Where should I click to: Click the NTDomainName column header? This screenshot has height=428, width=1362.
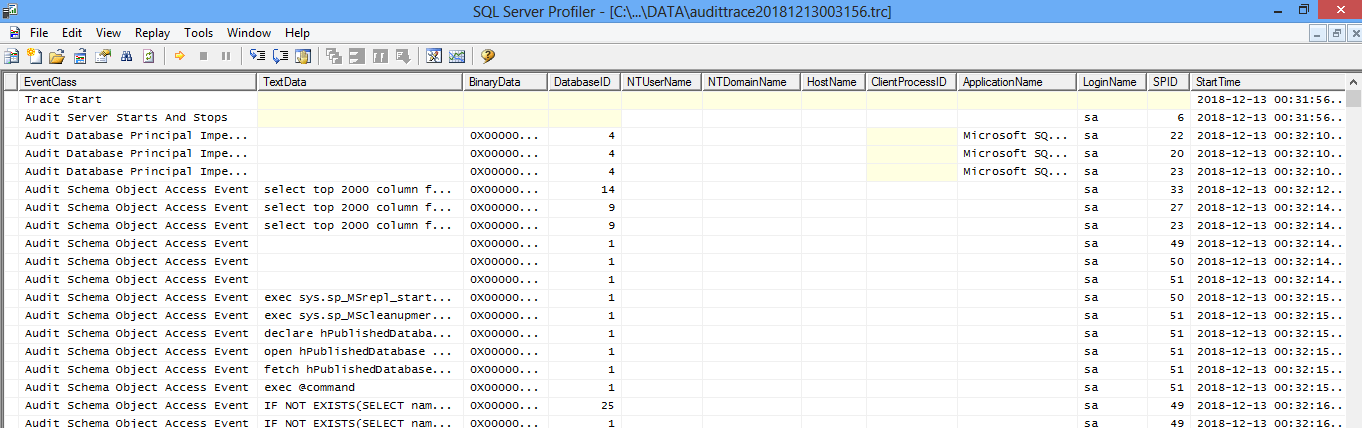pos(752,82)
